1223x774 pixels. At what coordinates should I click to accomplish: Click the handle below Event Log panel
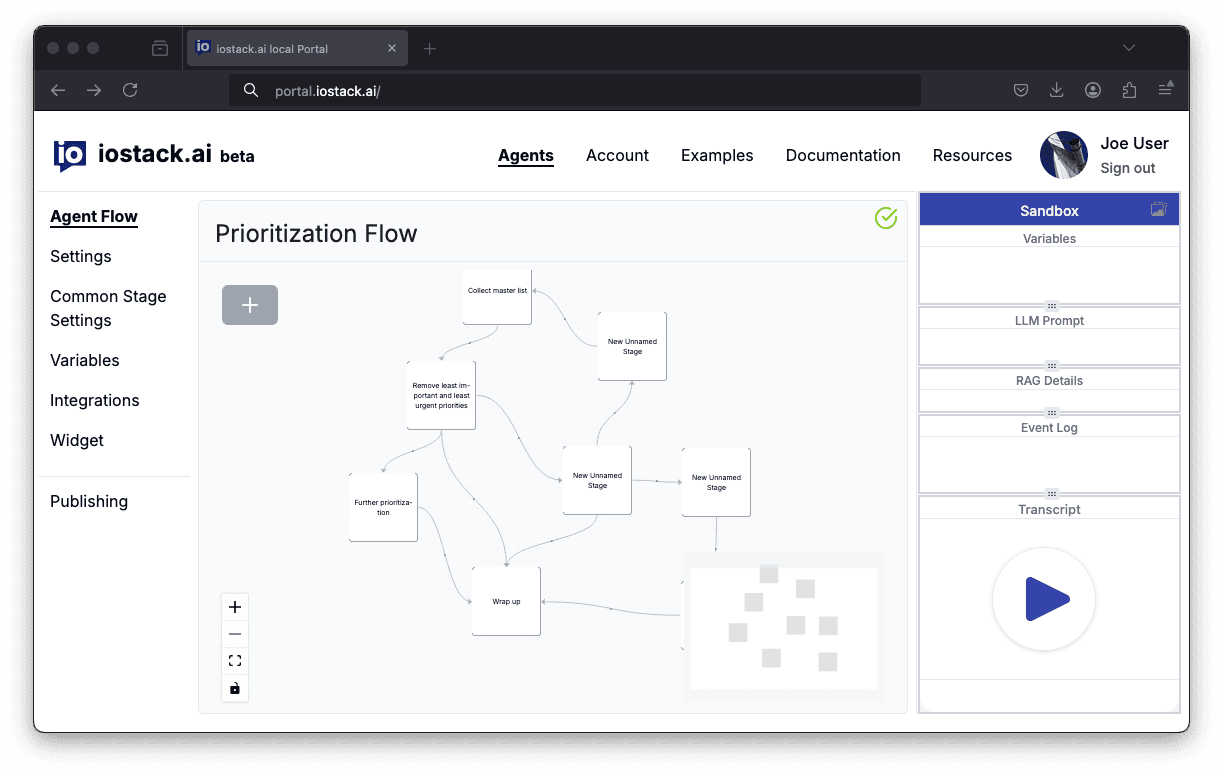point(1051,494)
